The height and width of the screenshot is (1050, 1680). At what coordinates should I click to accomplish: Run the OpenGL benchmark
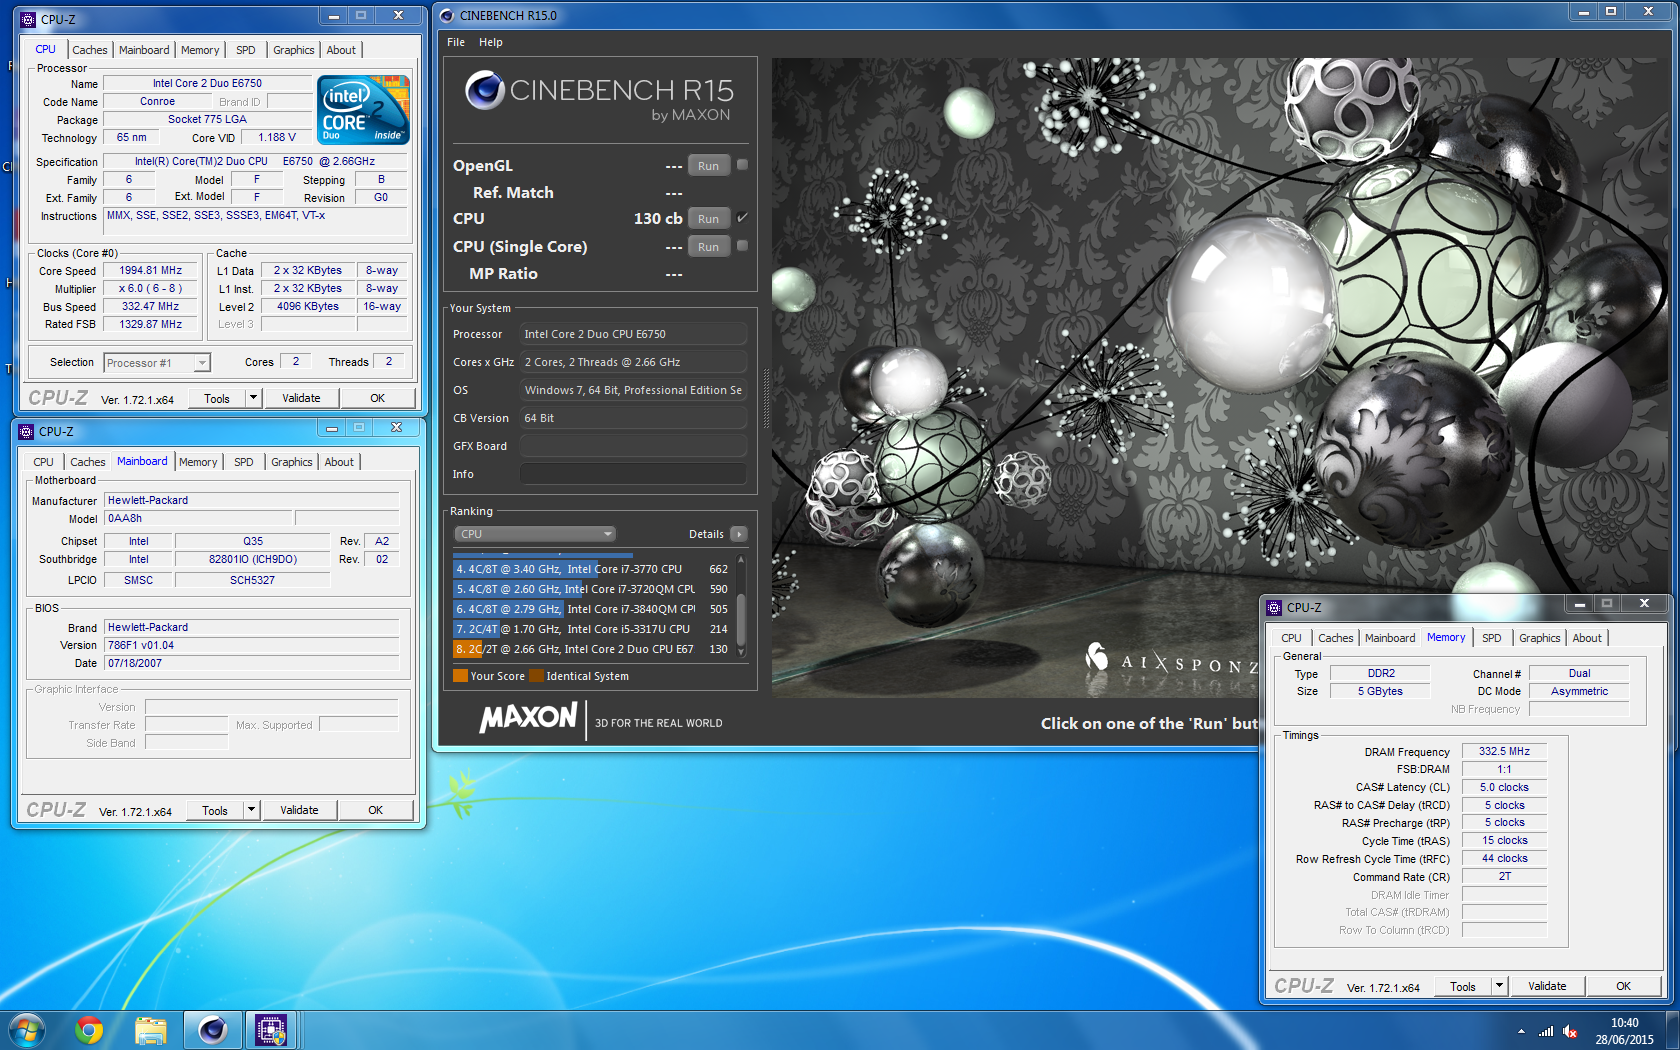point(708,166)
